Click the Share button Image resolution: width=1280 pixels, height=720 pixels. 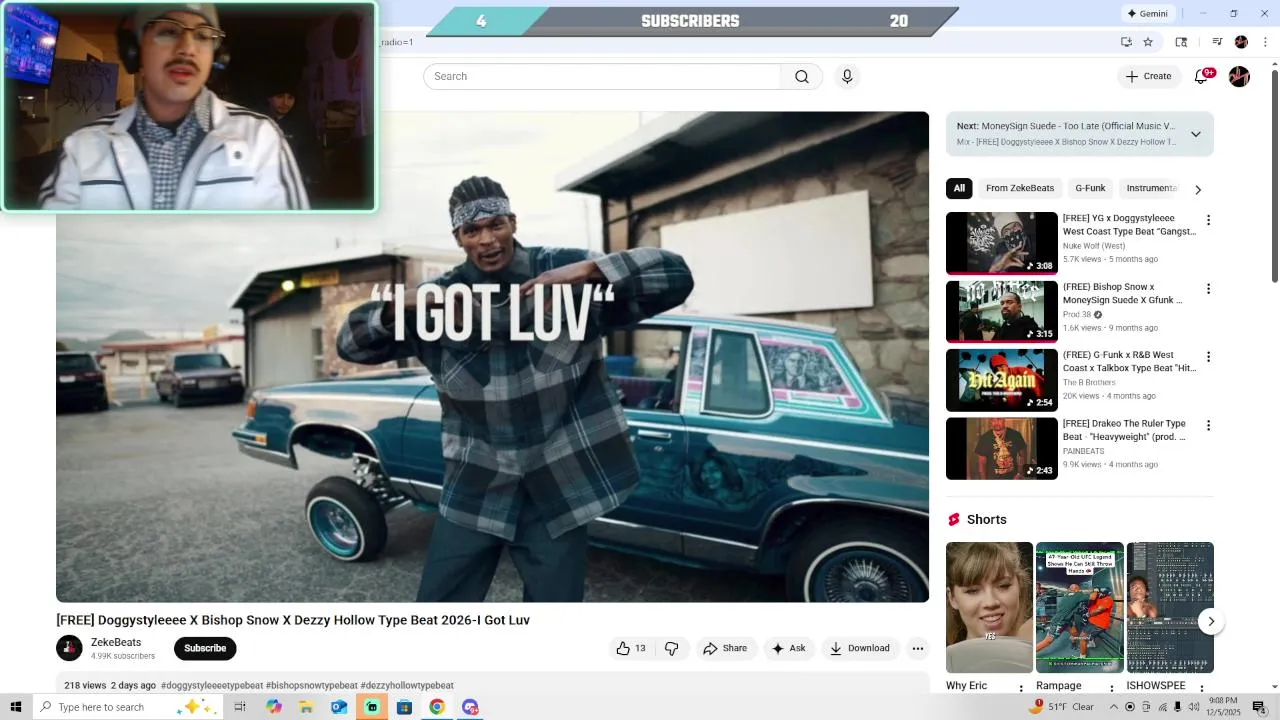tap(725, 648)
